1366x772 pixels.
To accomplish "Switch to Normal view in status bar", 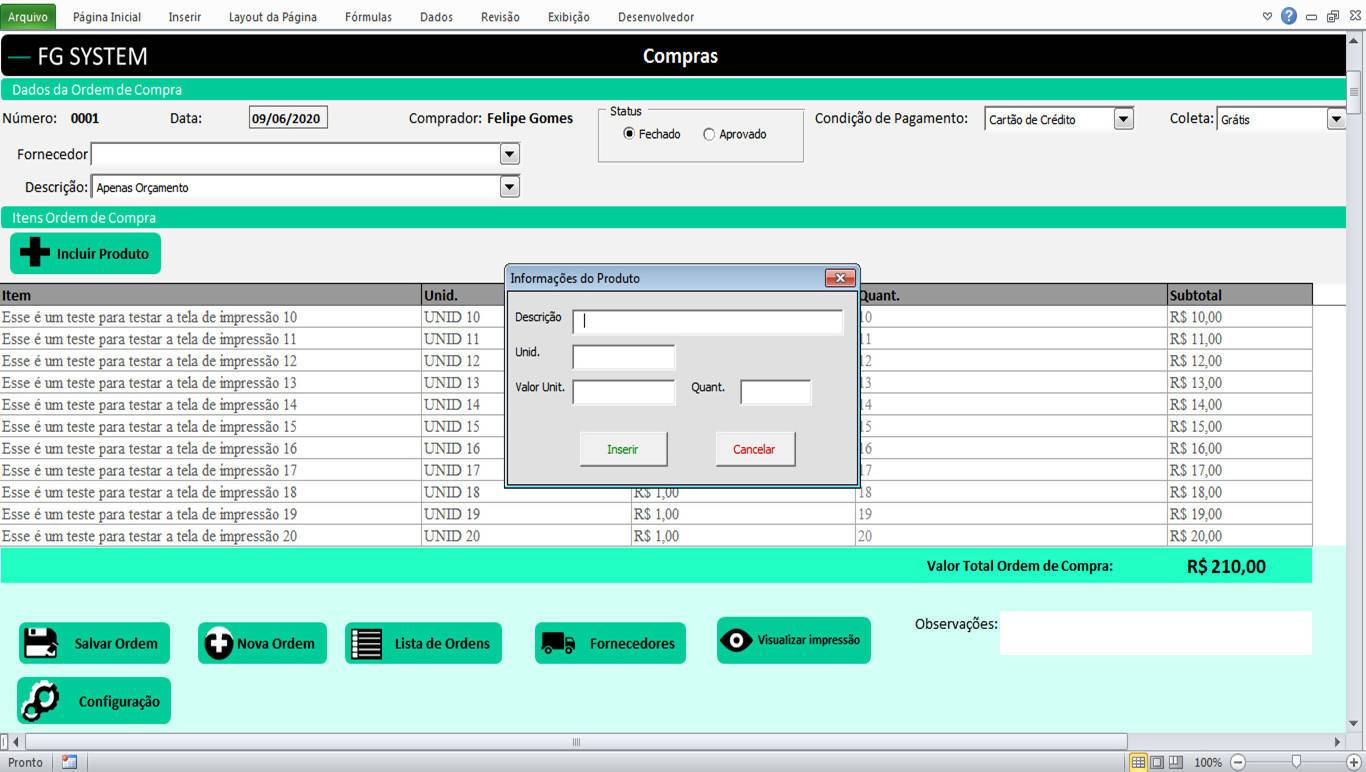I will pos(1138,762).
